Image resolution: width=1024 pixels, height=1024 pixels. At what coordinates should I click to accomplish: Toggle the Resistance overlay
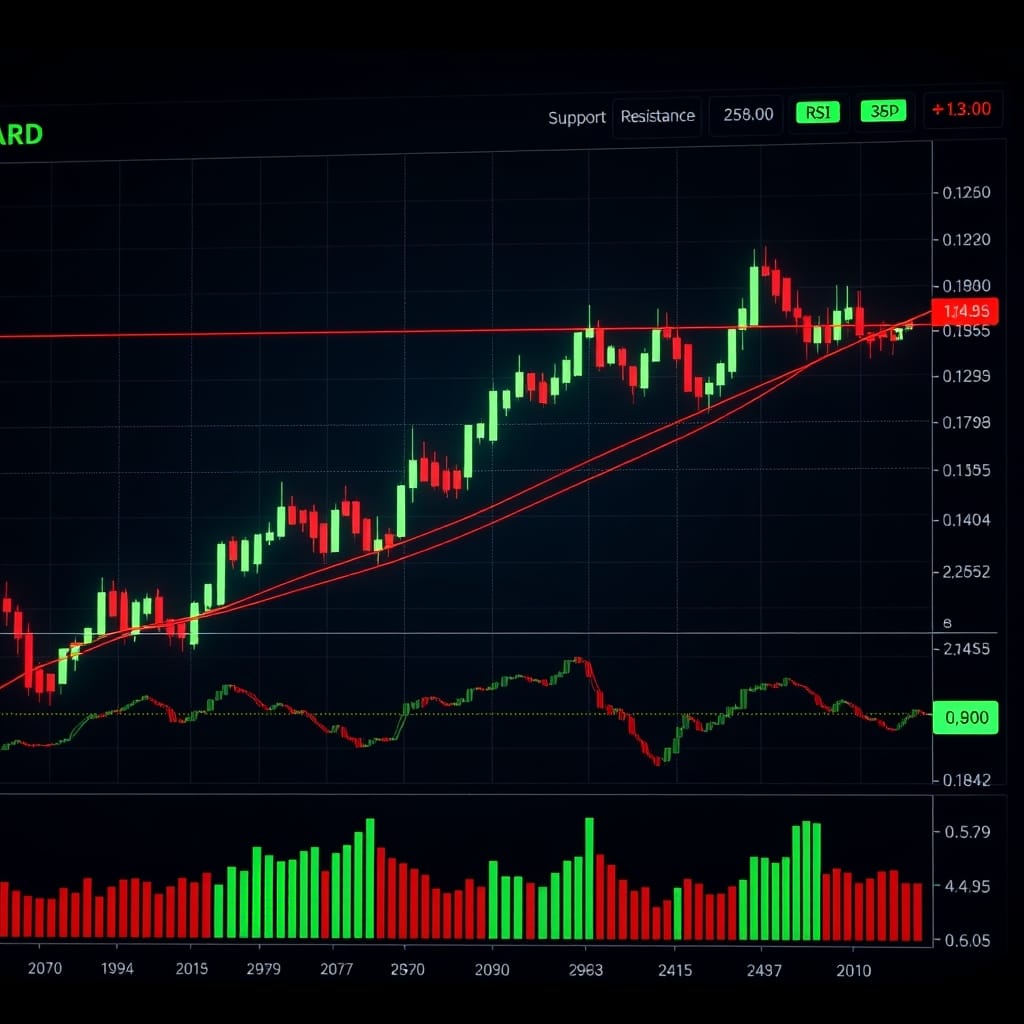click(x=658, y=116)
